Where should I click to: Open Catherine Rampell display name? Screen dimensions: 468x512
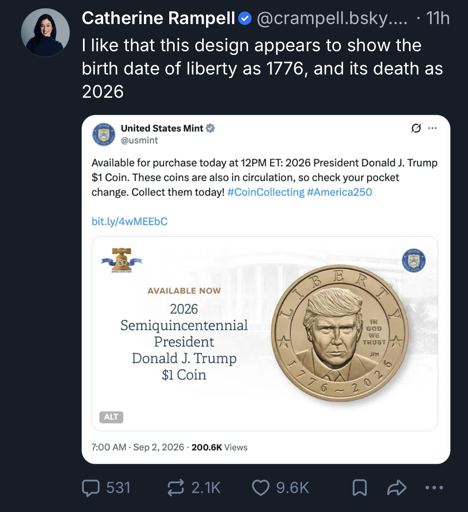159,18
